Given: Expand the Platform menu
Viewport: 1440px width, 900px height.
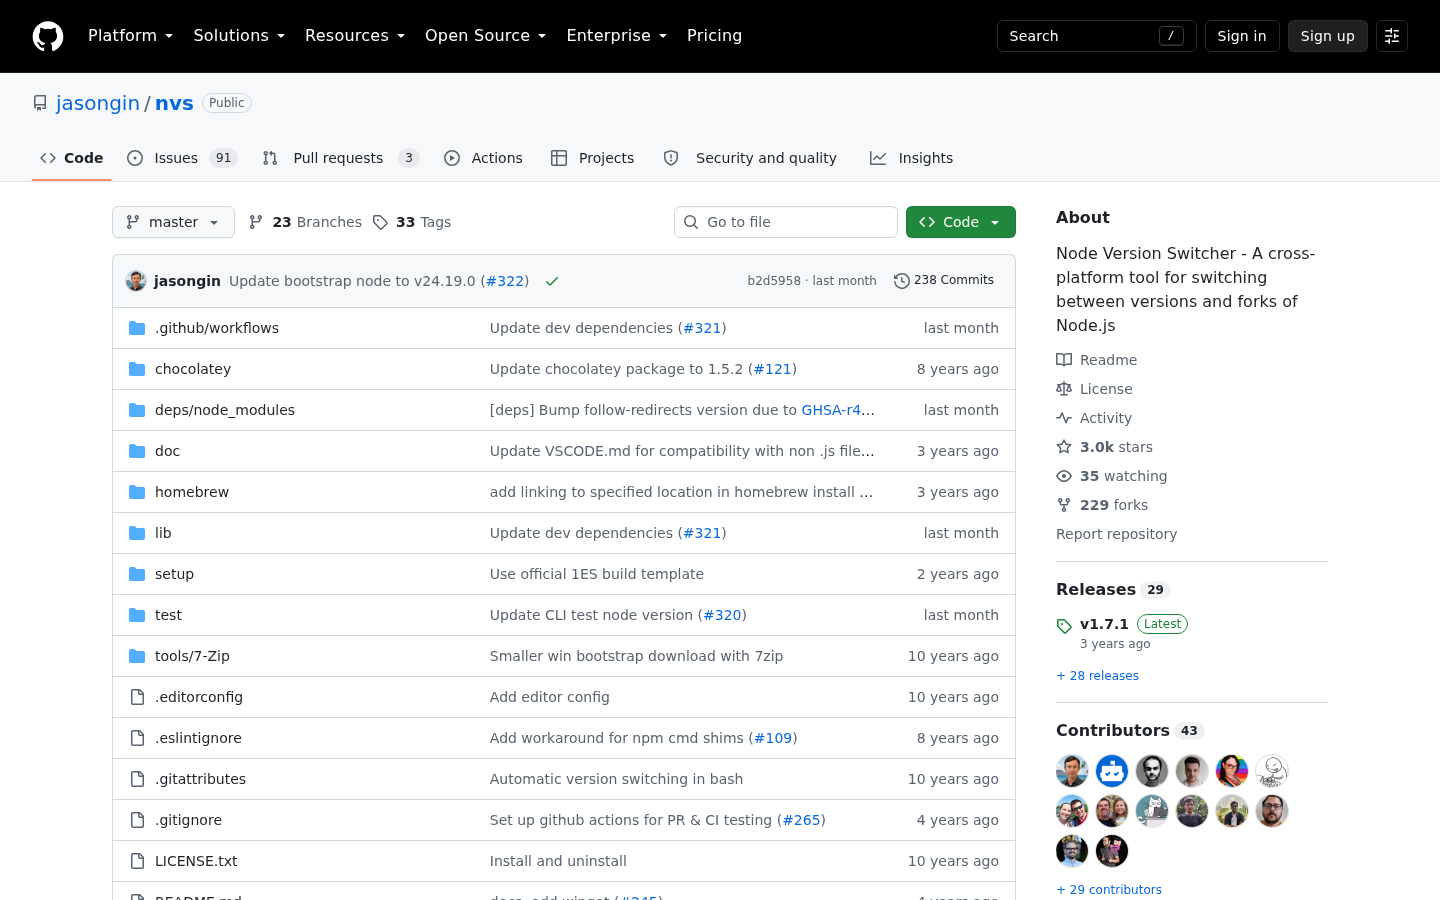Looking at the screenshot, I should 130,36.
